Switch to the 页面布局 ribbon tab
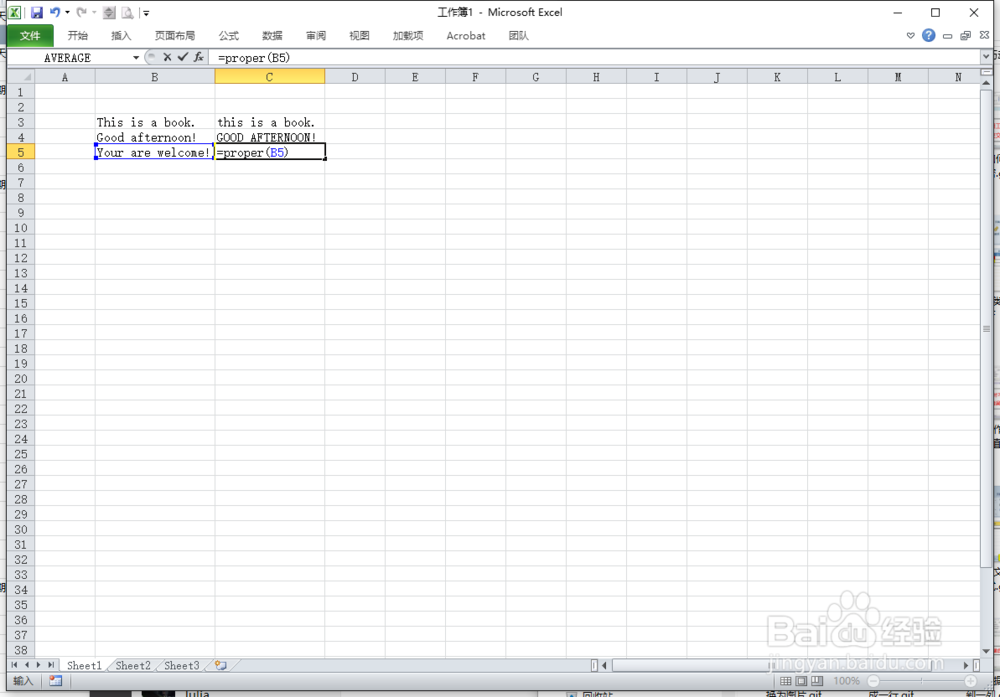This screenshot has width=1000, height=697. [175, 36]
